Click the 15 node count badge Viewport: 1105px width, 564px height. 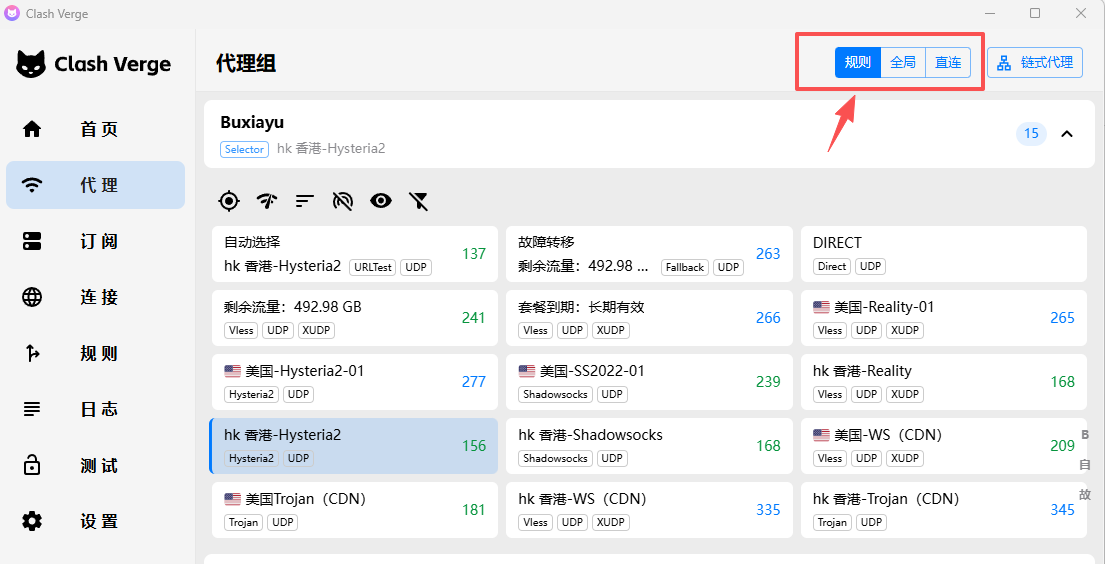pos(1031,133)
